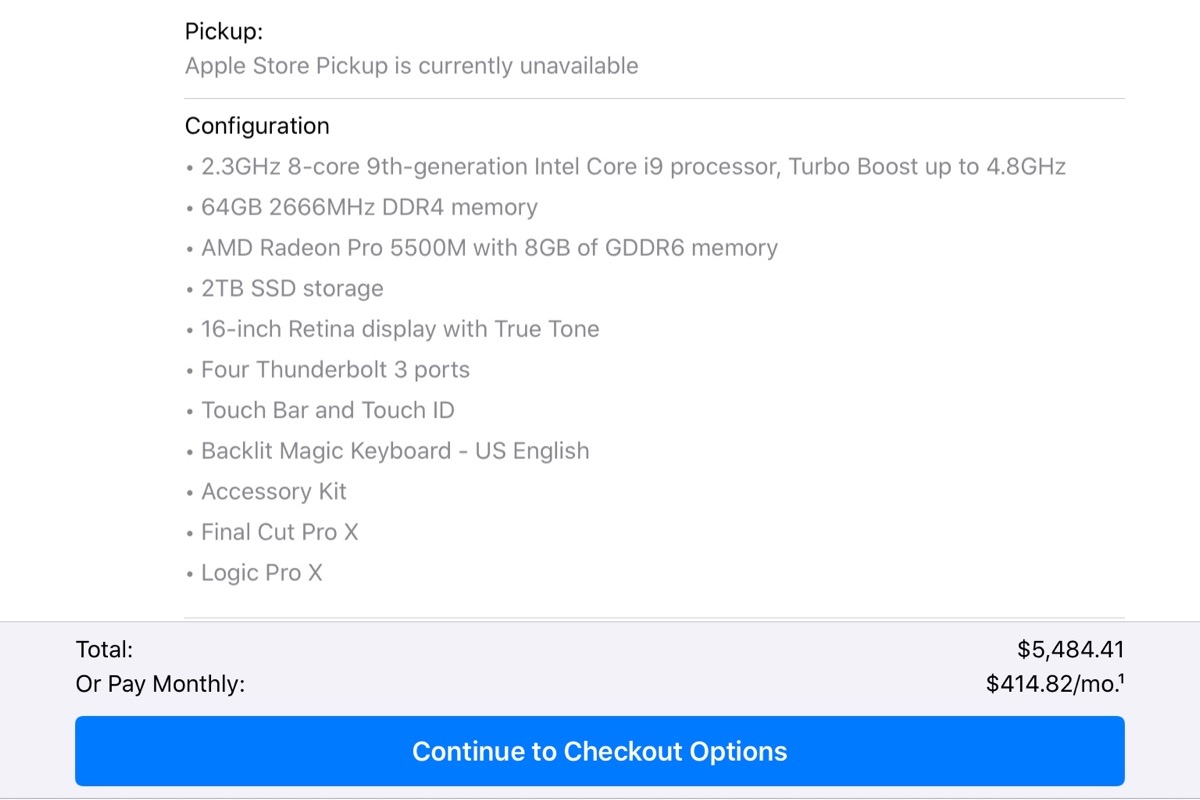Click the Total label
The image size is (1200, 800).
[x=104, y=650]
